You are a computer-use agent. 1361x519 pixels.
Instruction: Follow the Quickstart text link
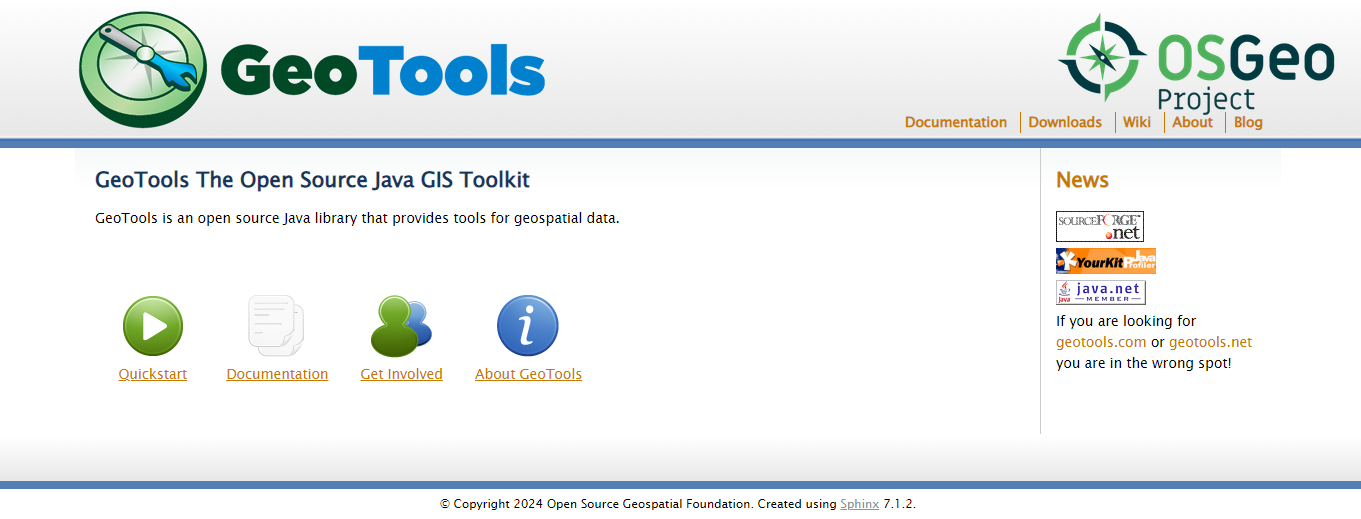coord(153,374)
